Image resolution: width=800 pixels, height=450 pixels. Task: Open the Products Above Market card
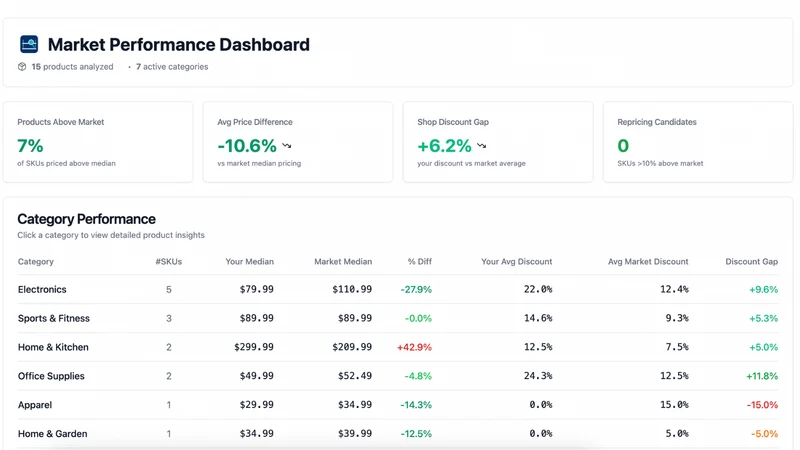(x=98, y=142)
